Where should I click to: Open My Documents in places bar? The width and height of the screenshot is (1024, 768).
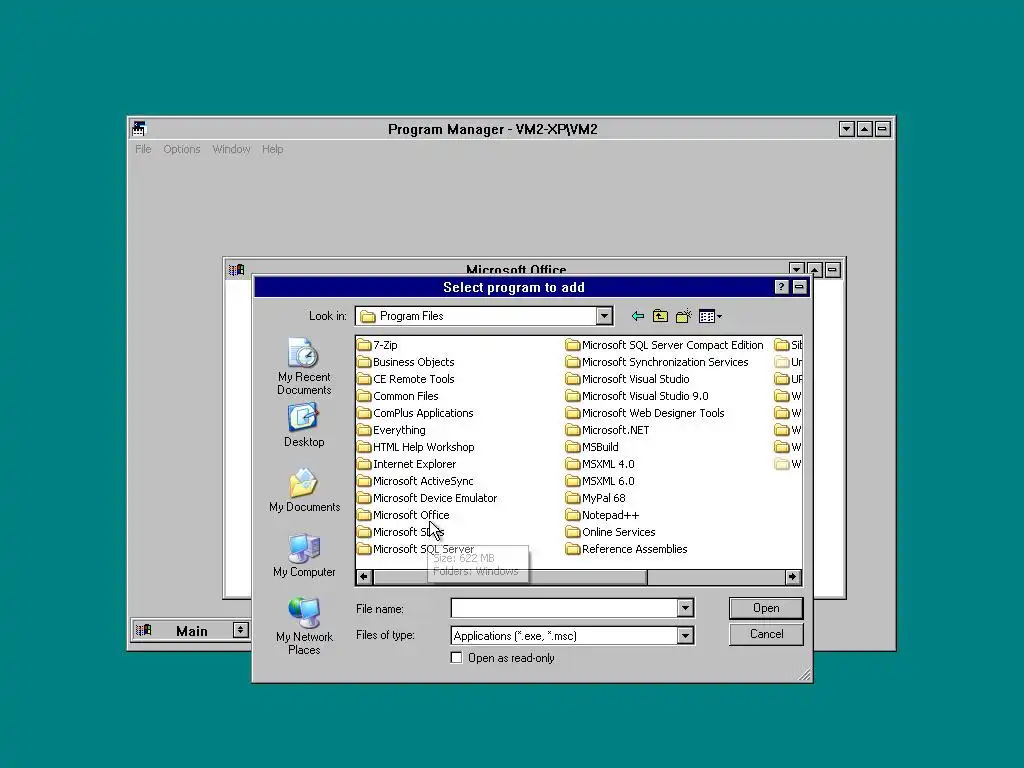(x=304, y=490)
